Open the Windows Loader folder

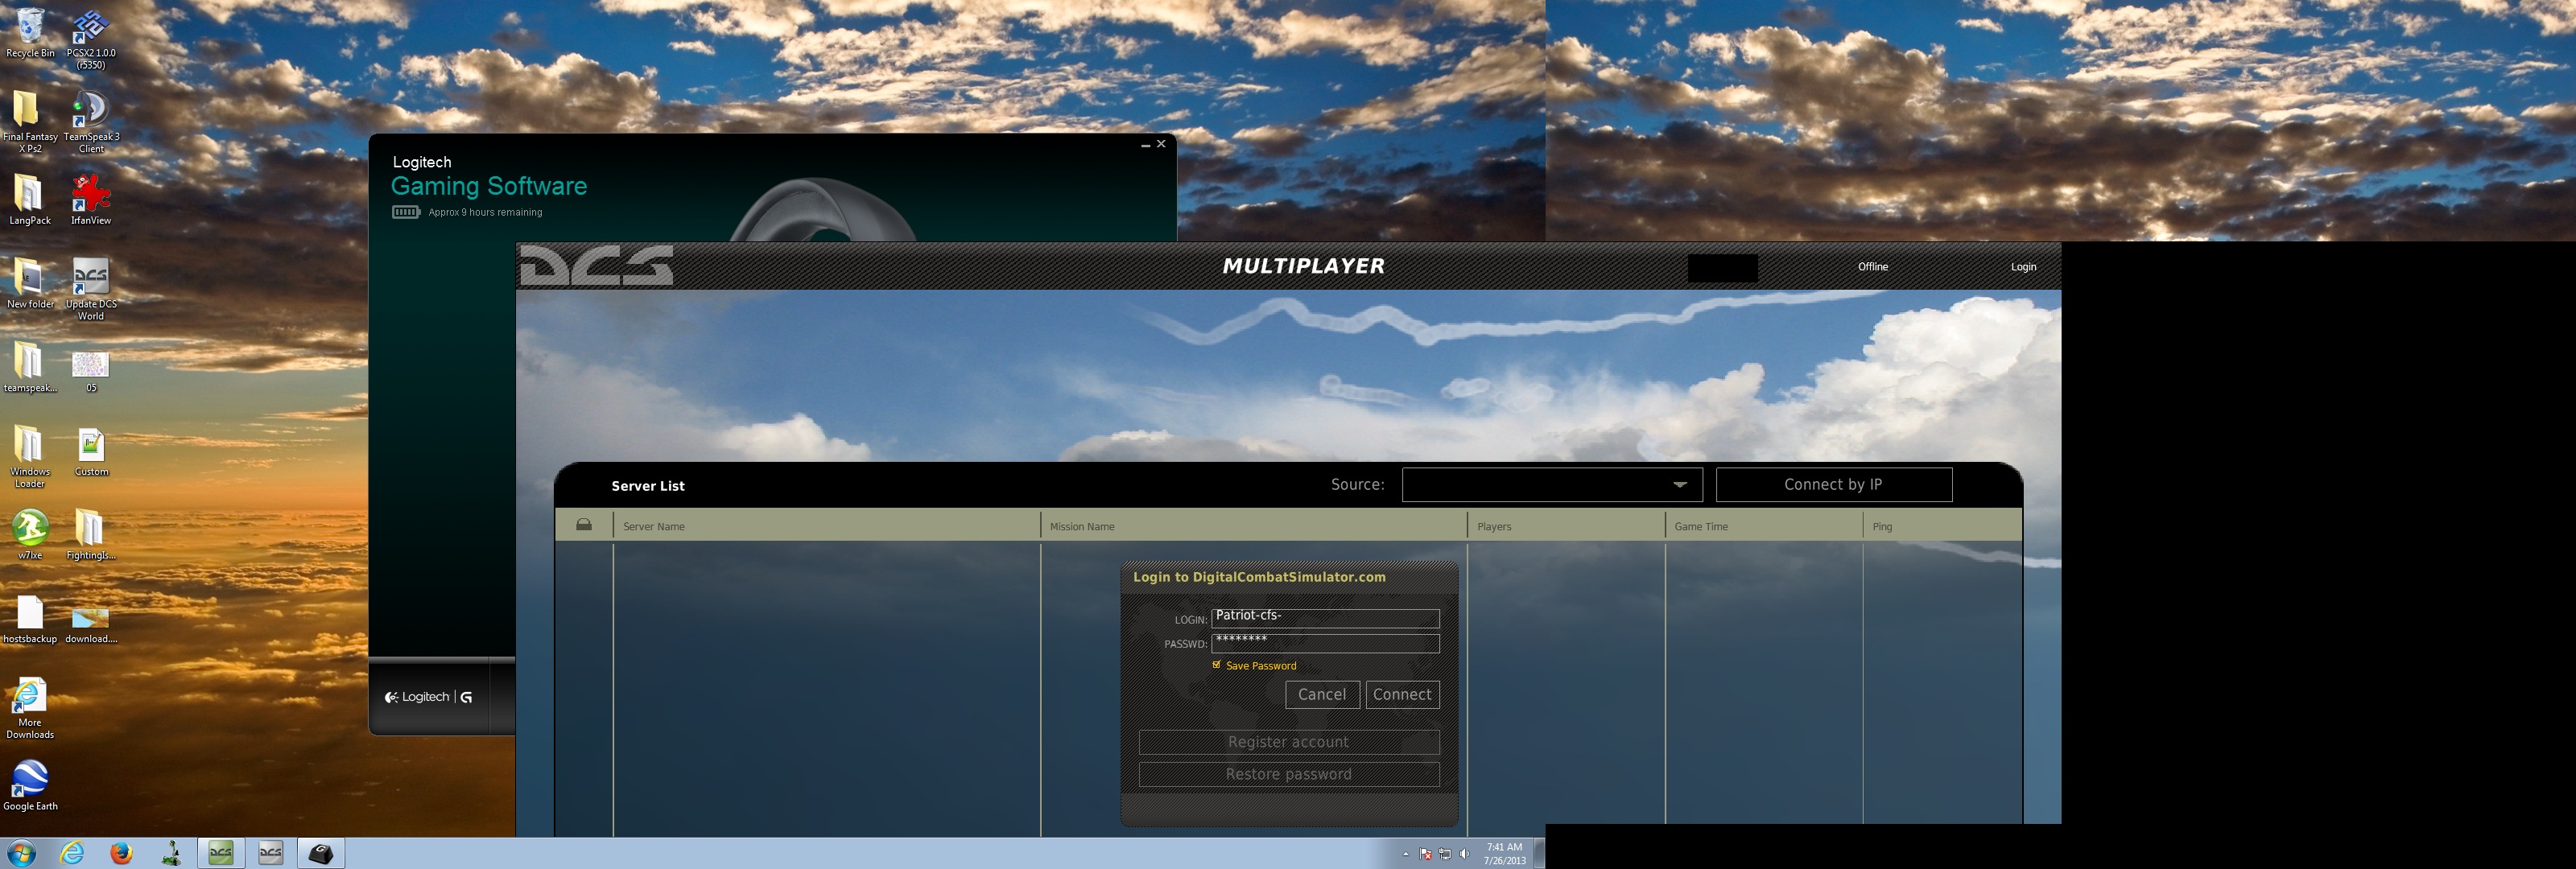click(x=30, y=457)
